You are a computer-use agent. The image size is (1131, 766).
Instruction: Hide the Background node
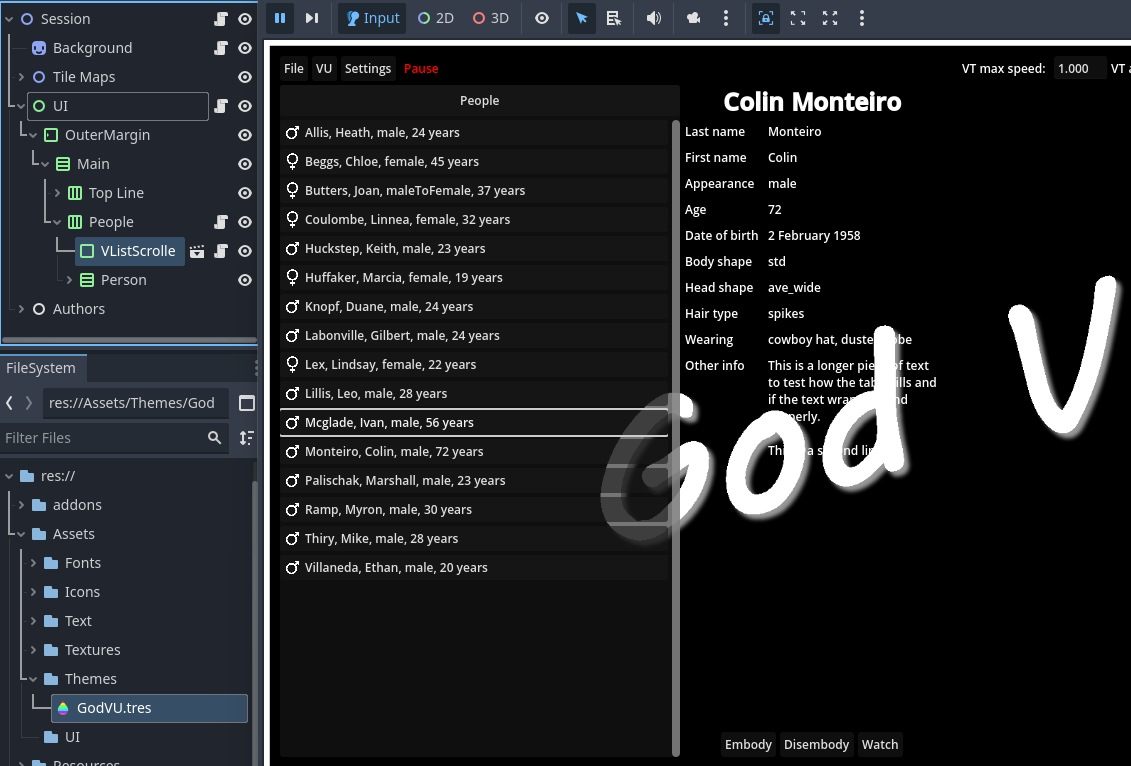point(244,47)
